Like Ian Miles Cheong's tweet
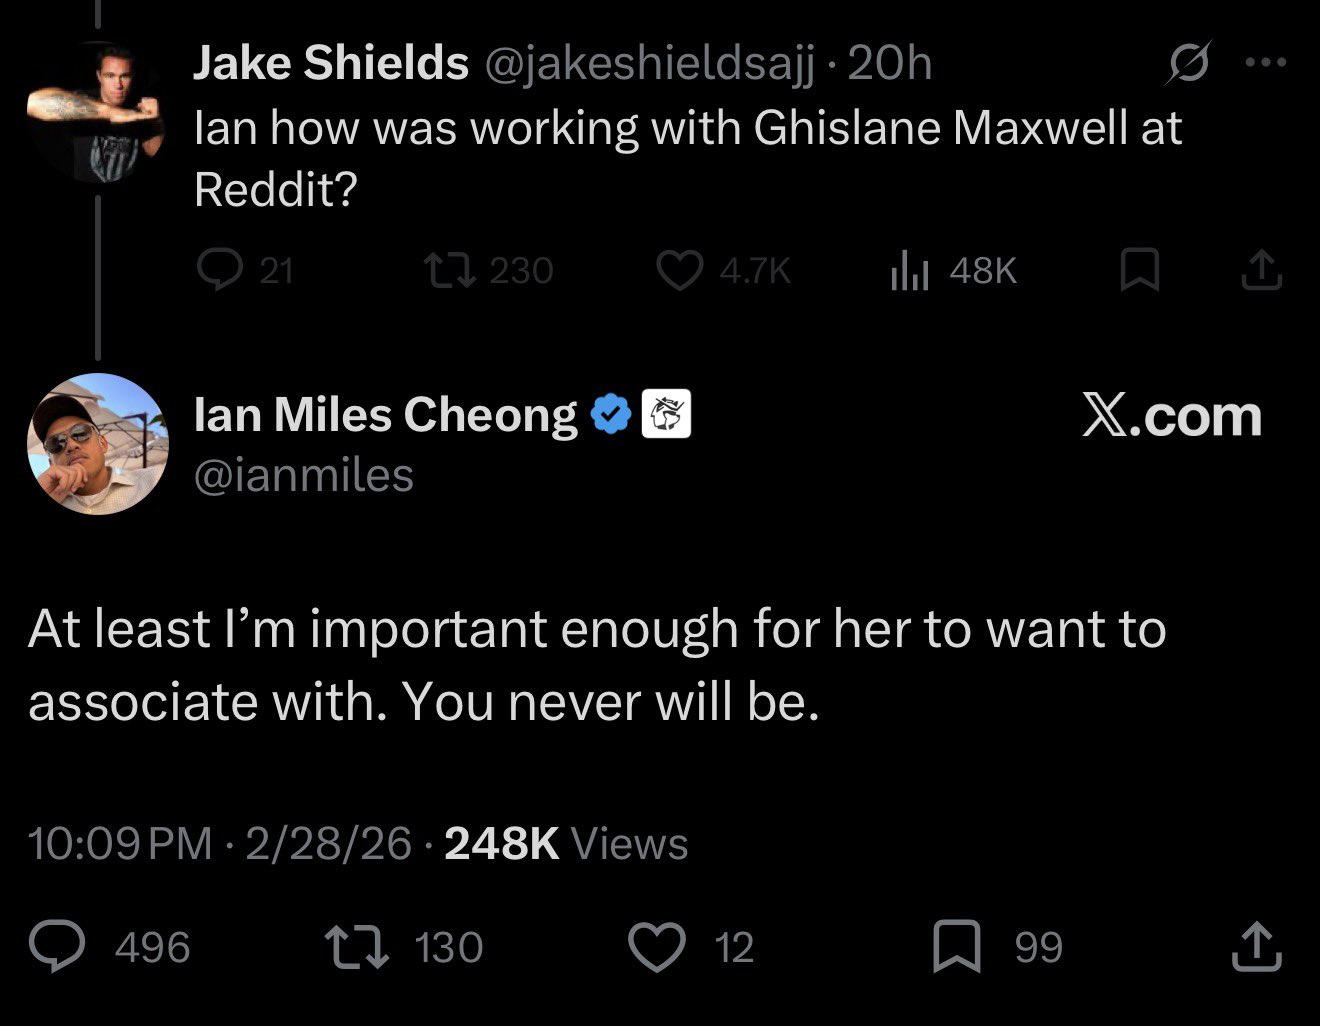The width and height of the screenshot is (1320, 1026). coord(657,947)
